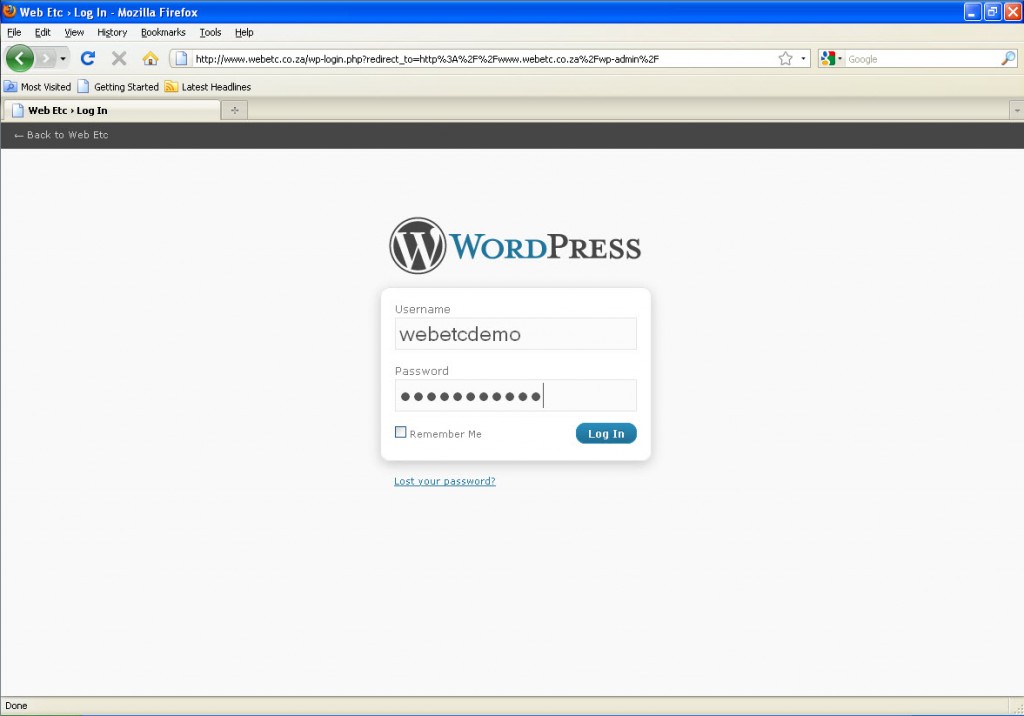Open the File menu
Viewport: 1024px width, 716px height.
pyautogui.click(x=14, y=32)
